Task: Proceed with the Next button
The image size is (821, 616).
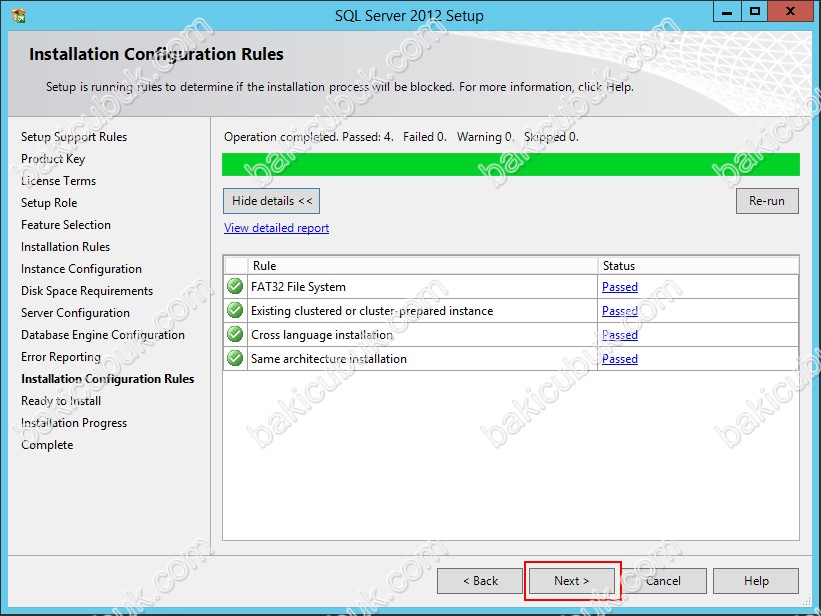Action: [572, 581]
